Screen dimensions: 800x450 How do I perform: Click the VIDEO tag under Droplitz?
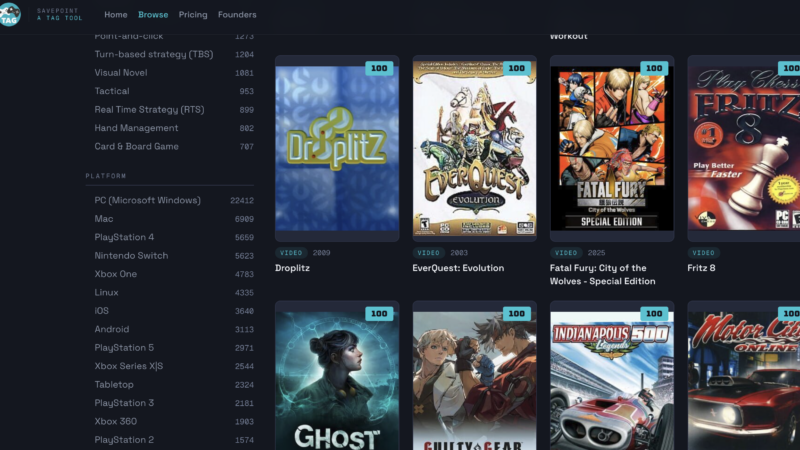(x=291, y=253)
